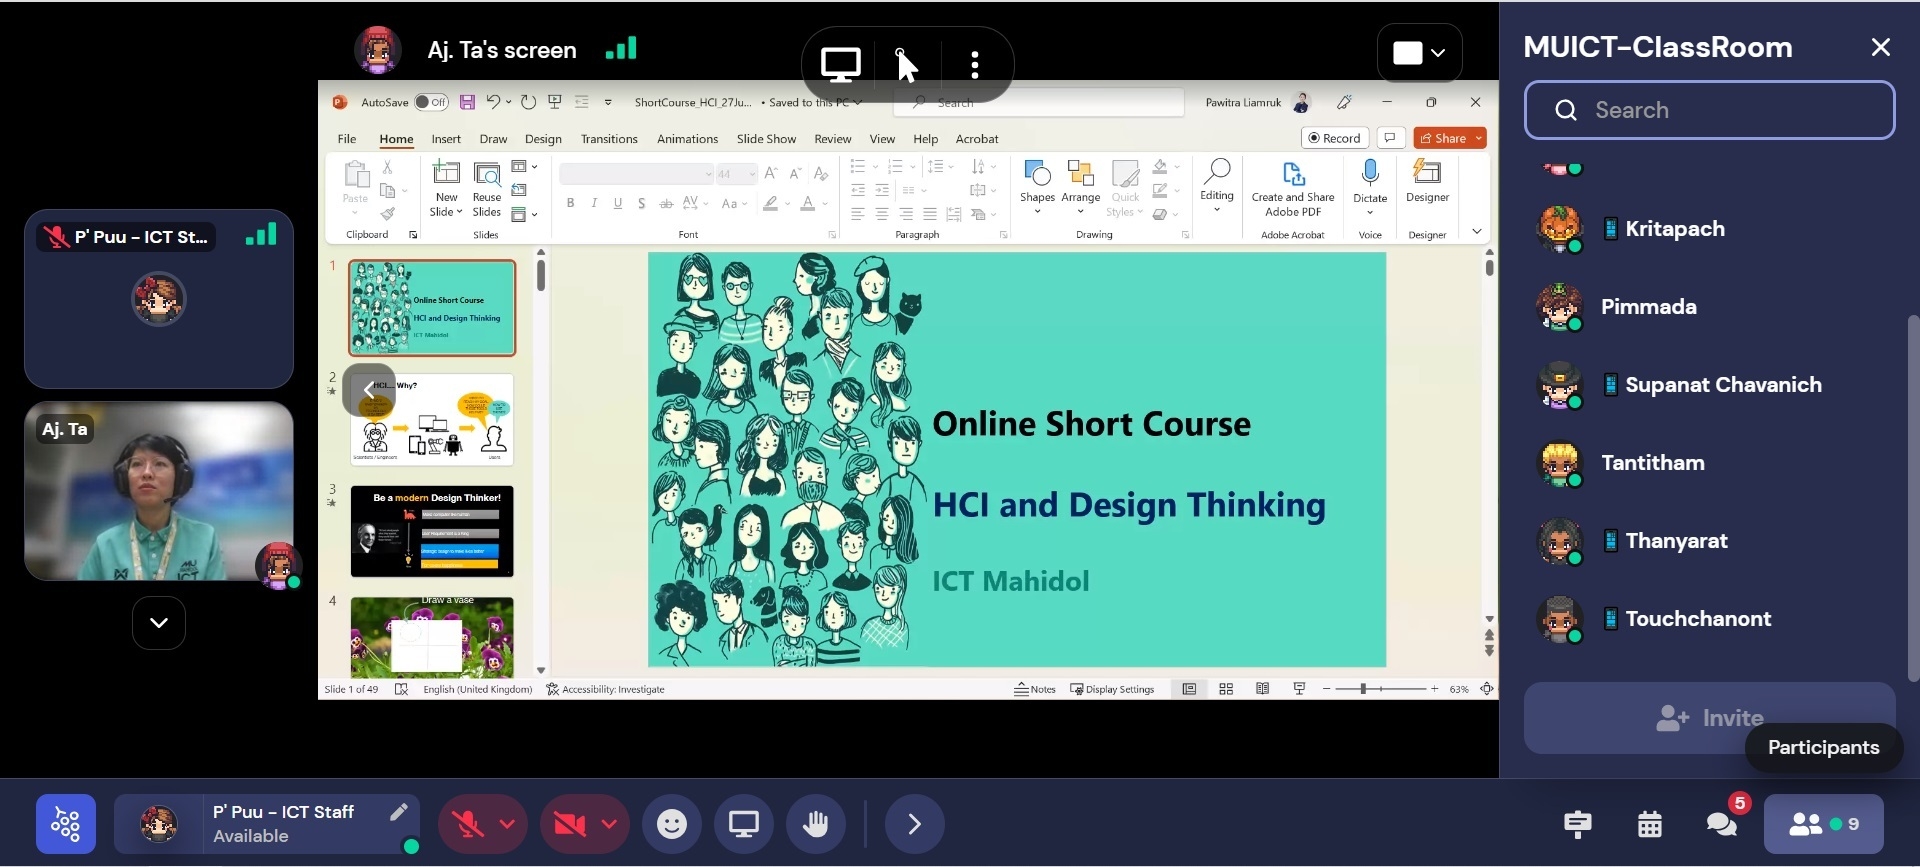Click the emoji reactions smiley icon
Image resolution: width=1920 pixels, height=867 pixels.
[671, 824]
